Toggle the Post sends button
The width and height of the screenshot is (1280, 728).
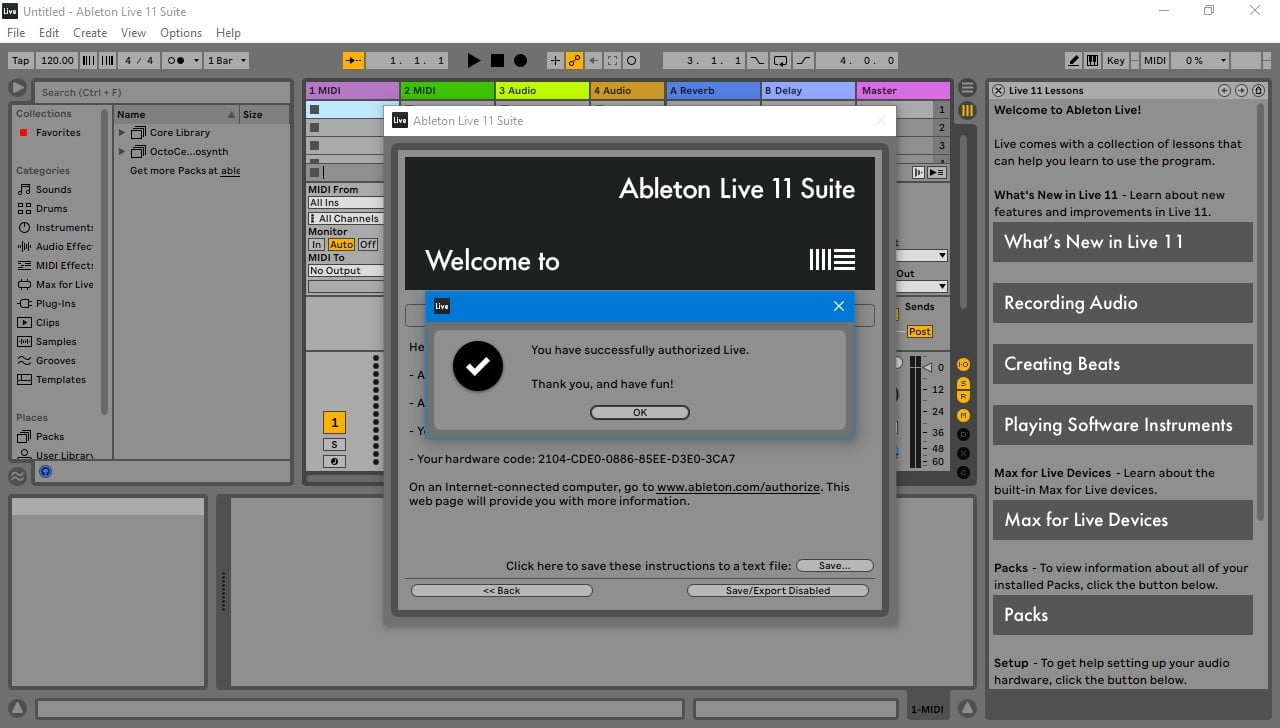[919, 331]
